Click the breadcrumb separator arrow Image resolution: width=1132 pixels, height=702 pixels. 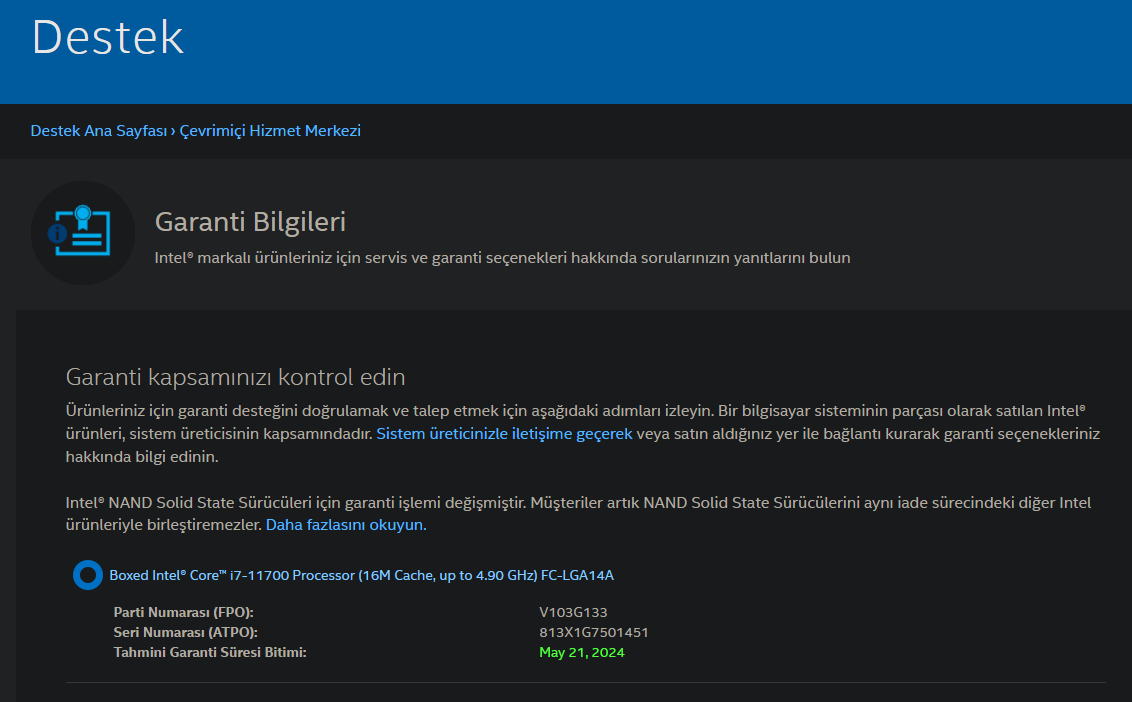pyautogui.click(x=173, y=131)
